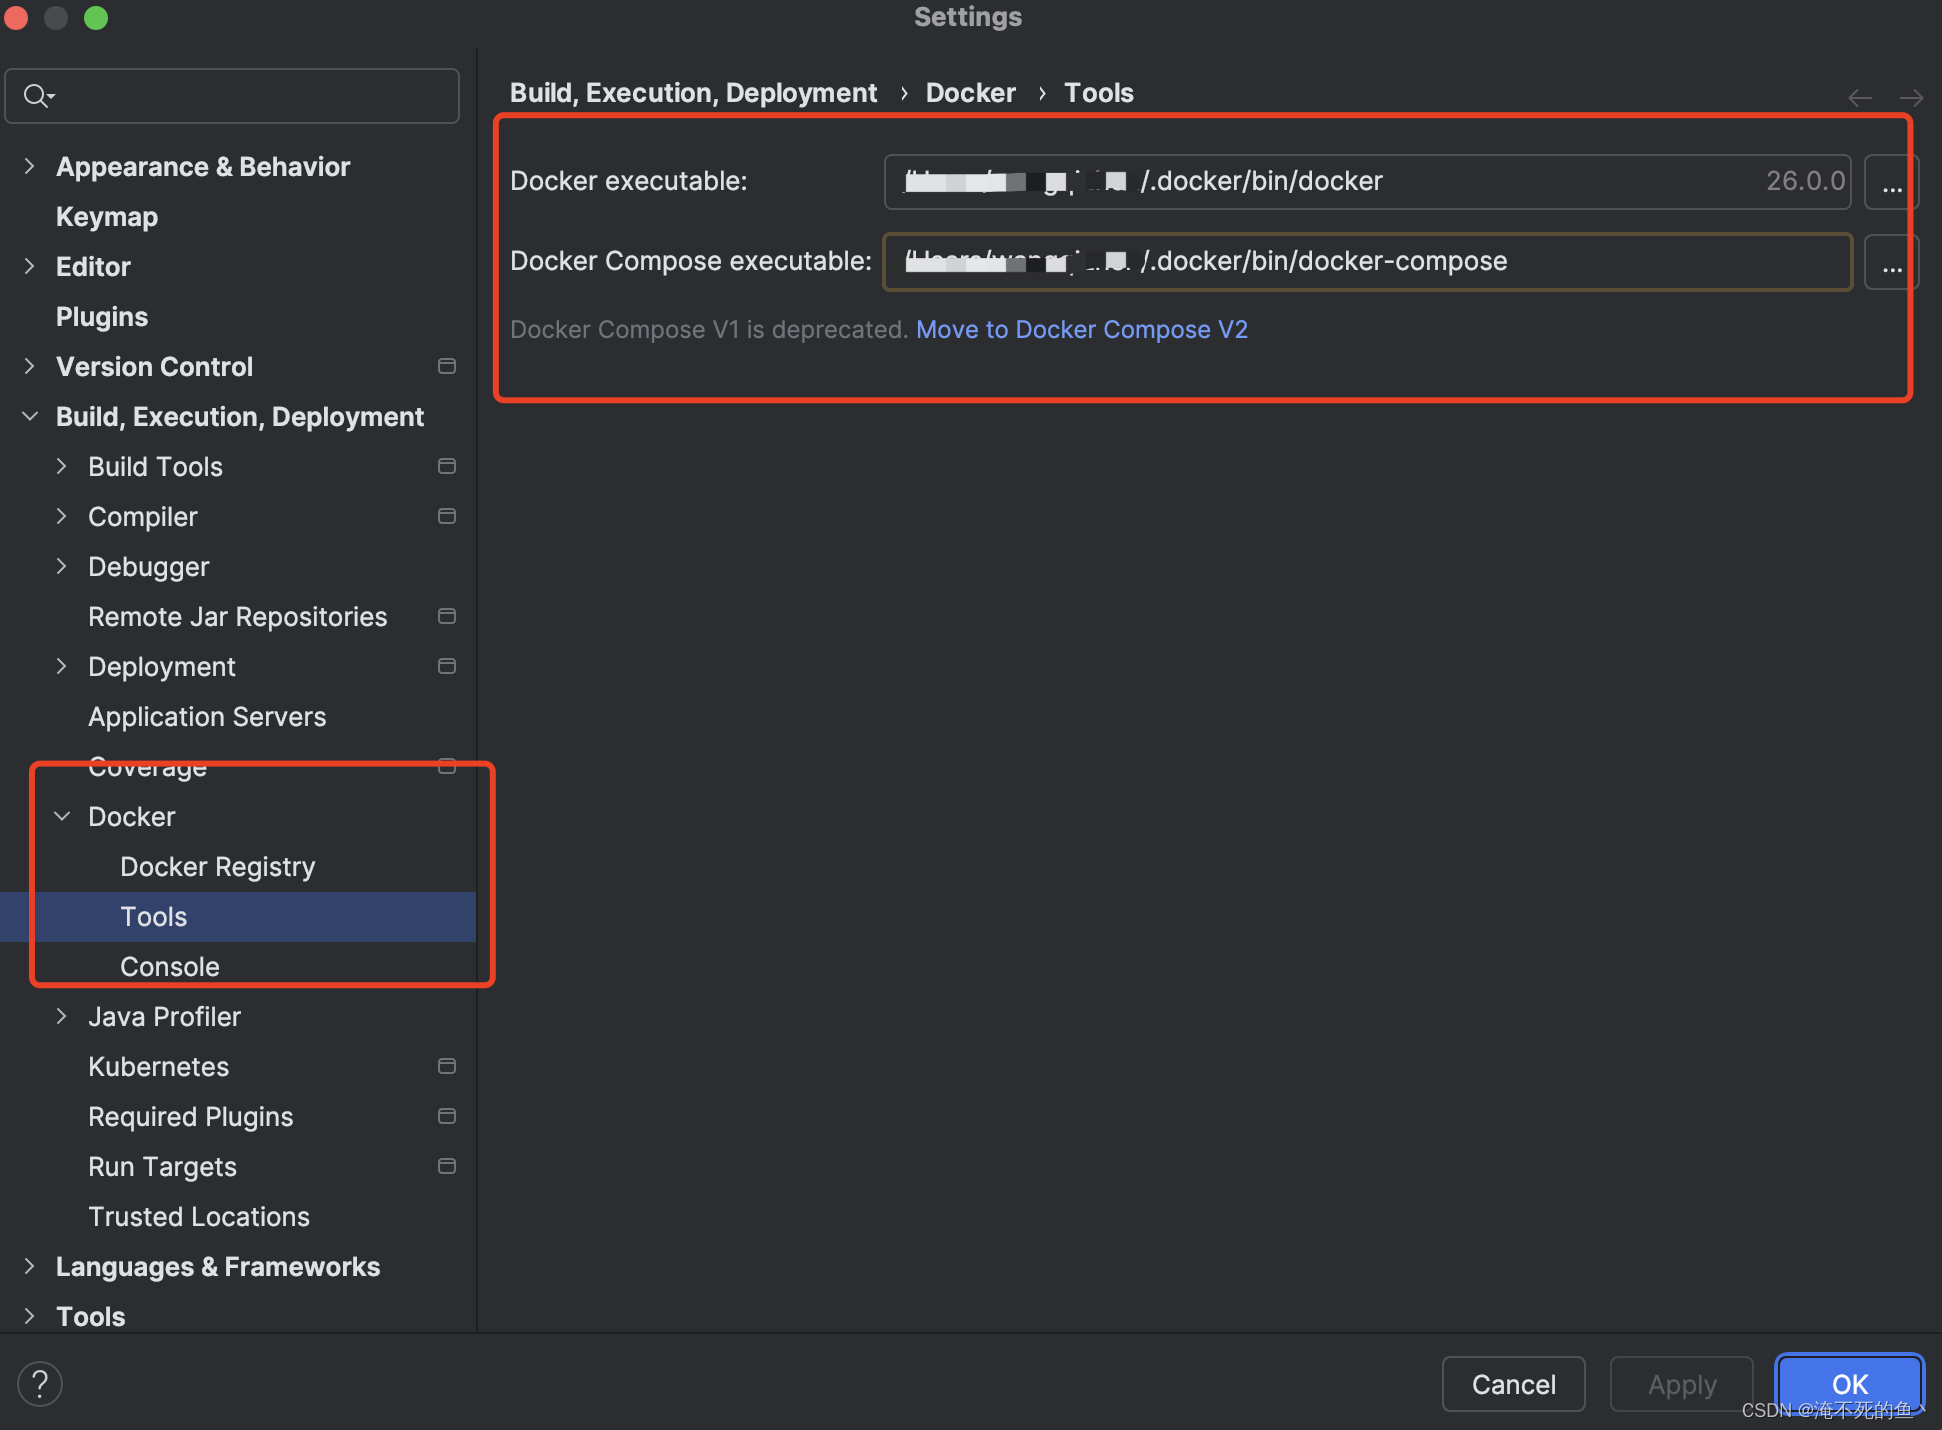Collapse the Docker node
The image size is (1942, 1430).
[62, 816]
